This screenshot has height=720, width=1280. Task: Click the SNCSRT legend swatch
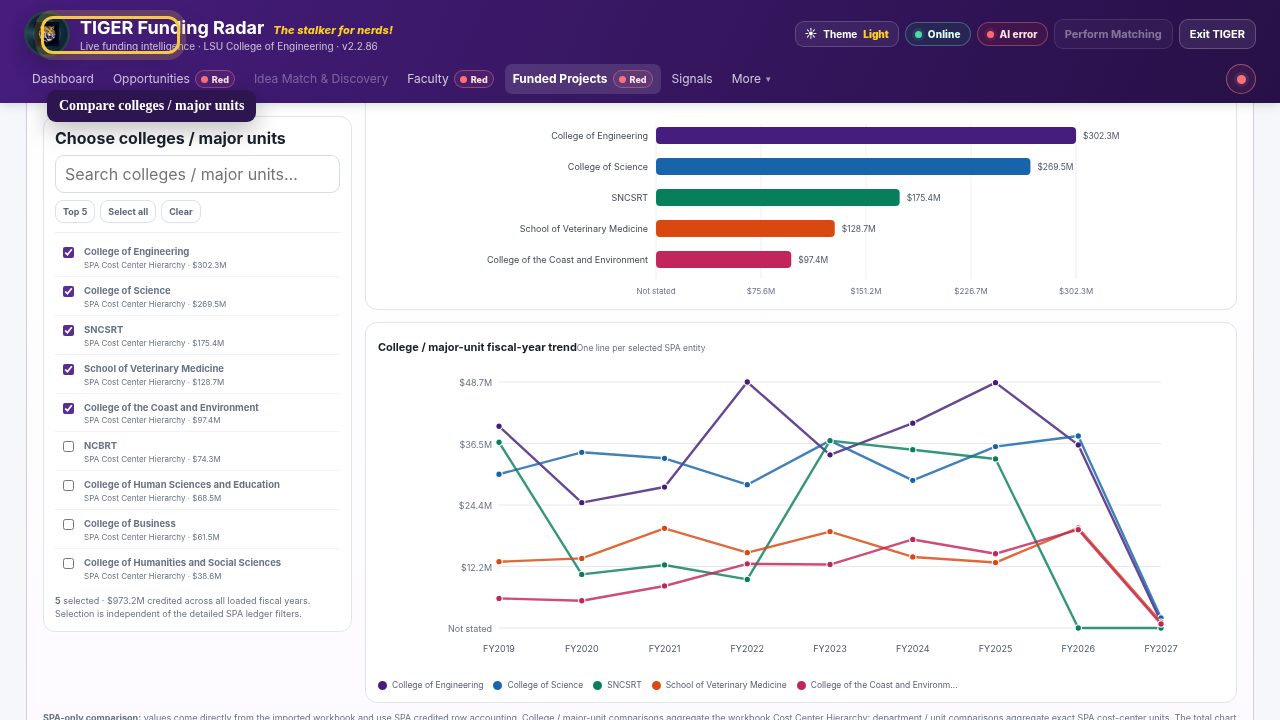coord(598,686)
